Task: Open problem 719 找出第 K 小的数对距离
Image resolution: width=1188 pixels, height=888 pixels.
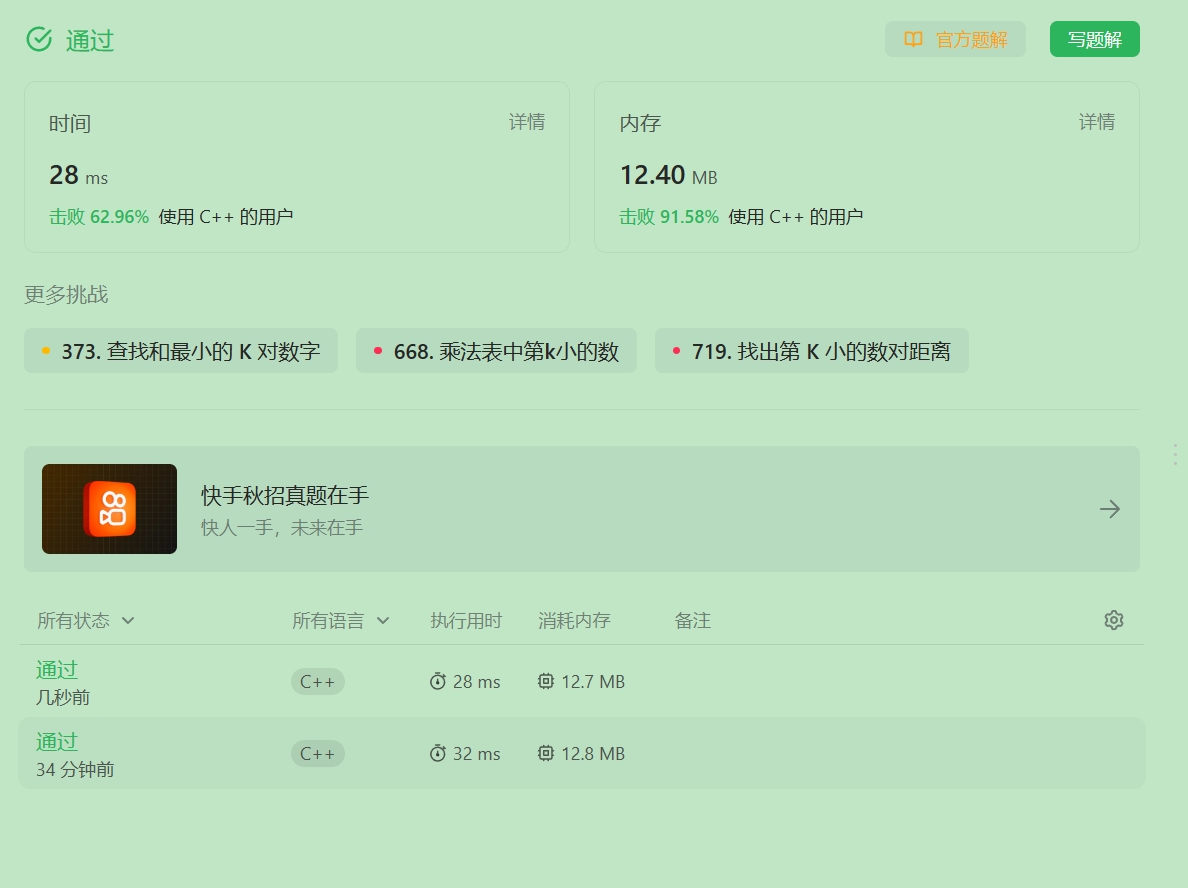Action: [811, 351]
